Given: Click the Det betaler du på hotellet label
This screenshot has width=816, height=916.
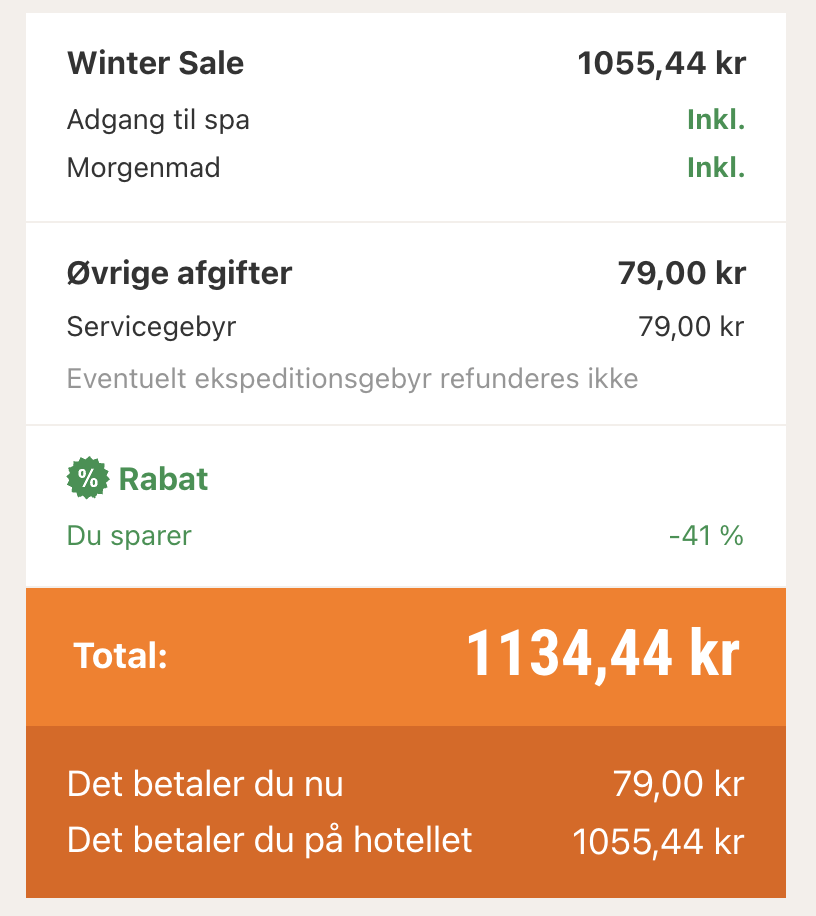Looking at the screenshot, I should 269,840.
